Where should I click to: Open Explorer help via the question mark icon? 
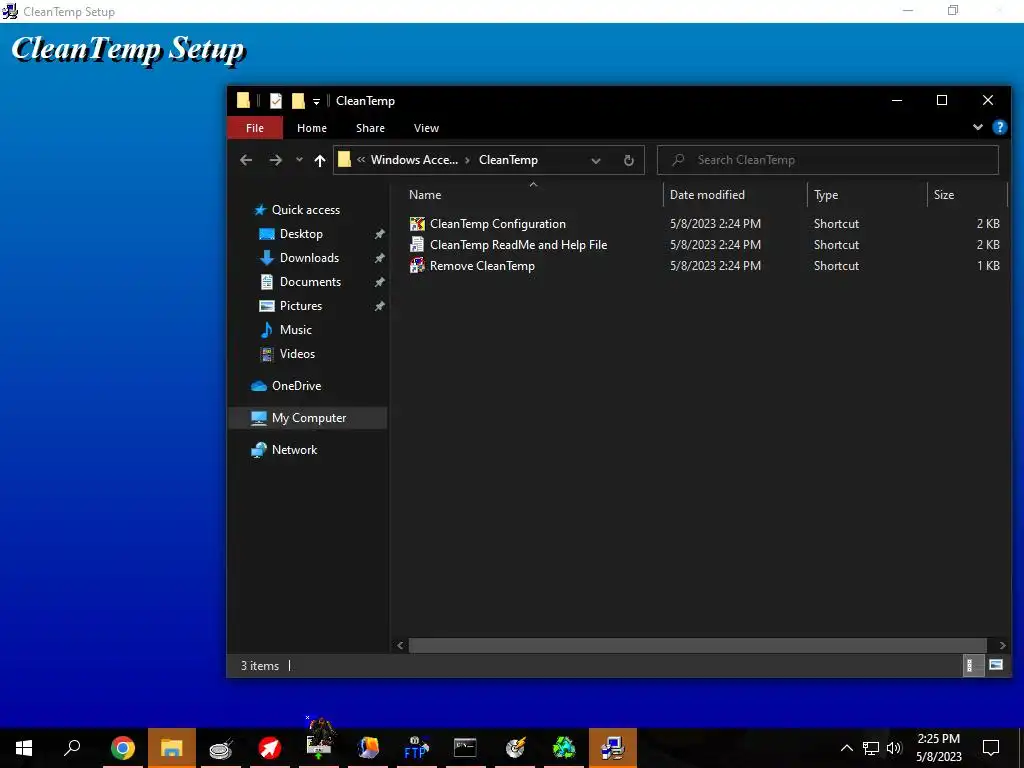[x=999, y=127]
